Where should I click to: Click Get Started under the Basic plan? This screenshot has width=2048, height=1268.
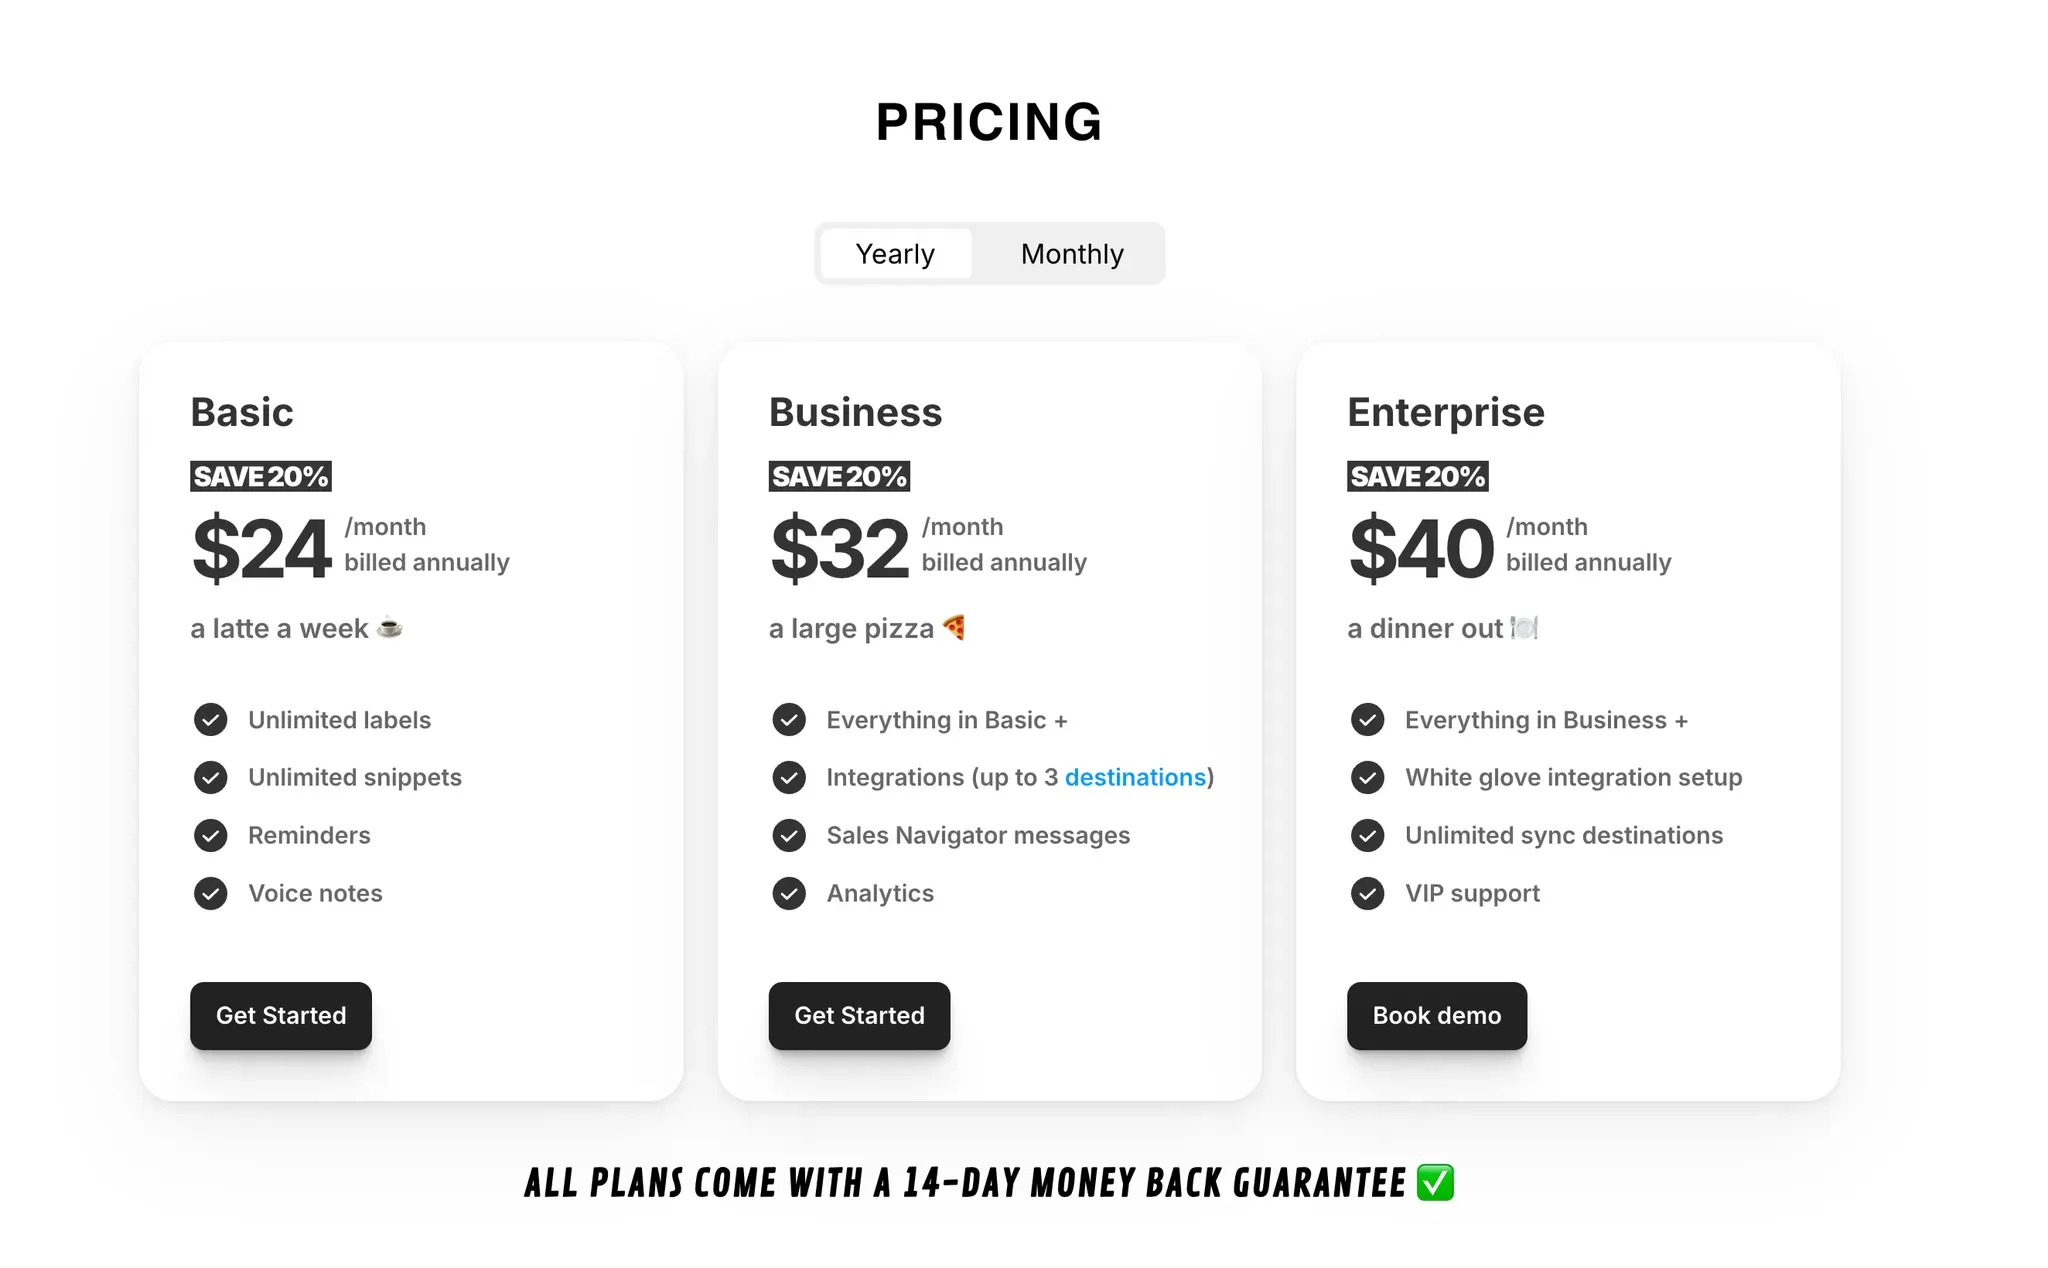coord(280,1016)
